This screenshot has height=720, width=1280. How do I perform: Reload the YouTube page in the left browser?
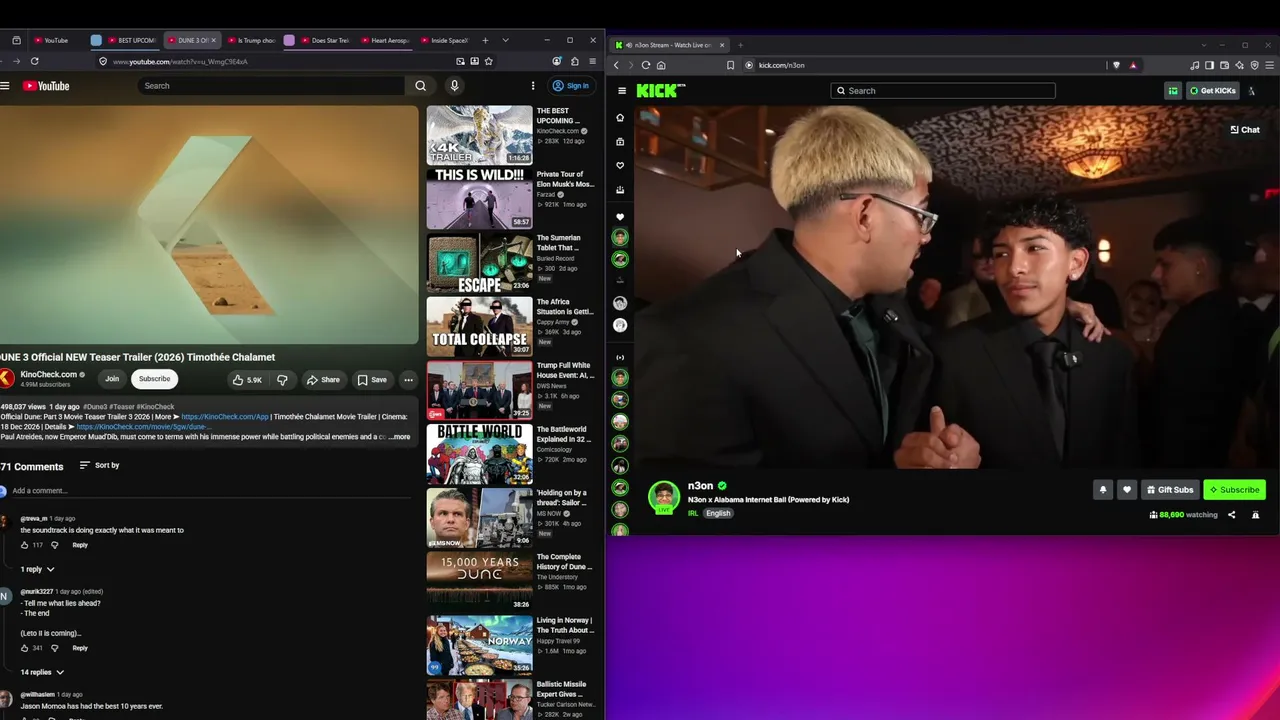(34, 61)
